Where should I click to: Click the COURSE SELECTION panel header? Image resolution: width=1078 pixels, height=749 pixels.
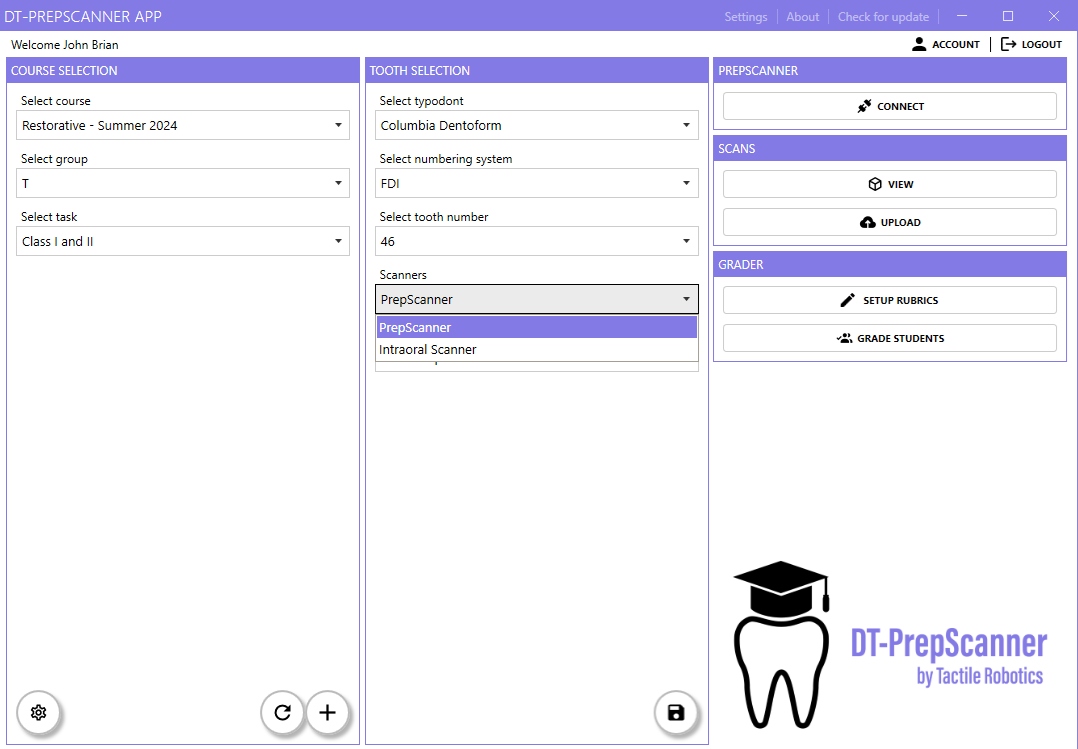(x=183, y=70)
